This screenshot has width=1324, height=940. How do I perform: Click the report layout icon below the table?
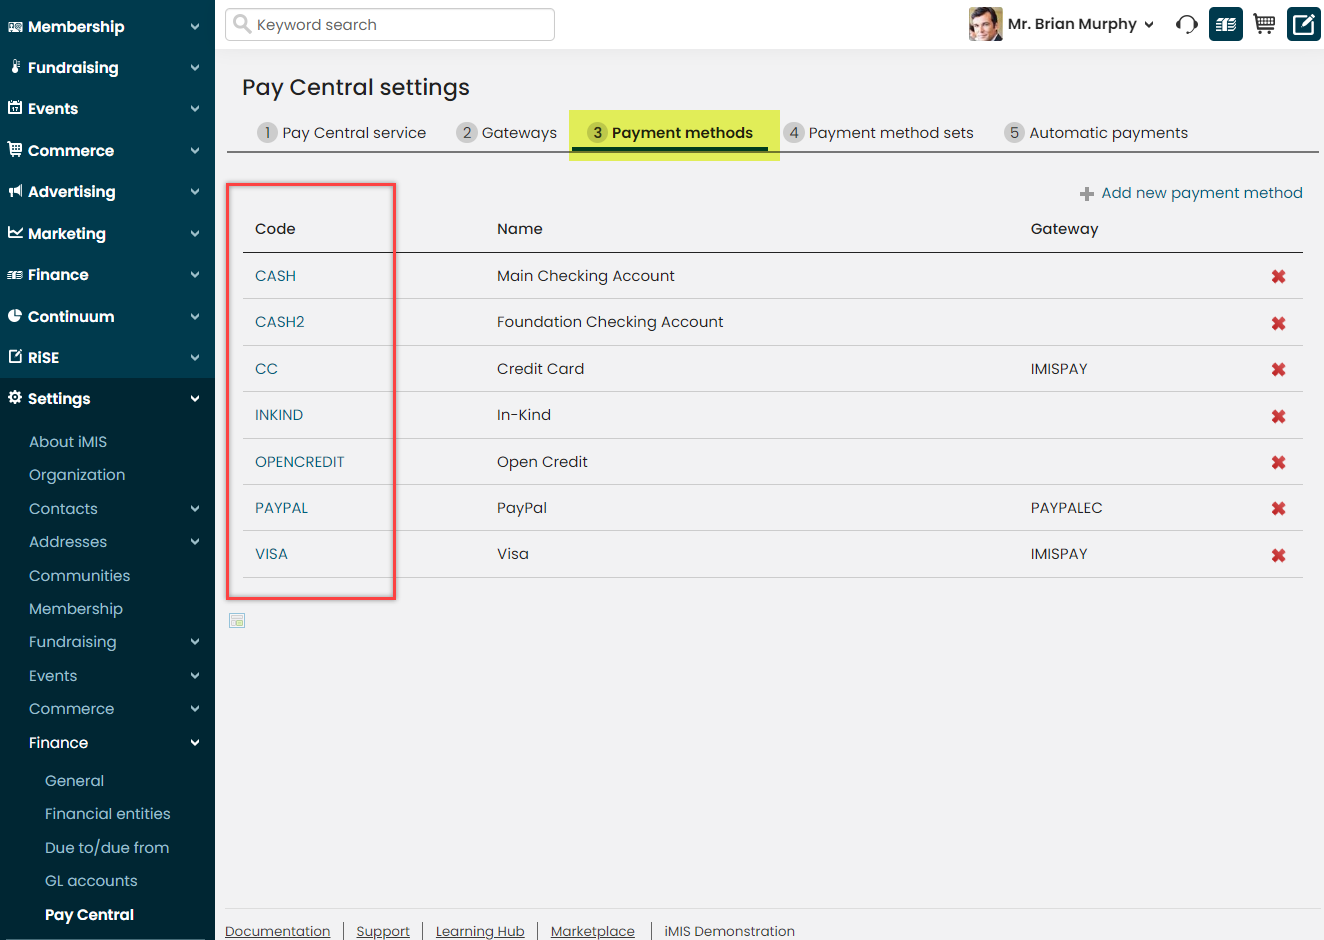click(x=237, y=620)
